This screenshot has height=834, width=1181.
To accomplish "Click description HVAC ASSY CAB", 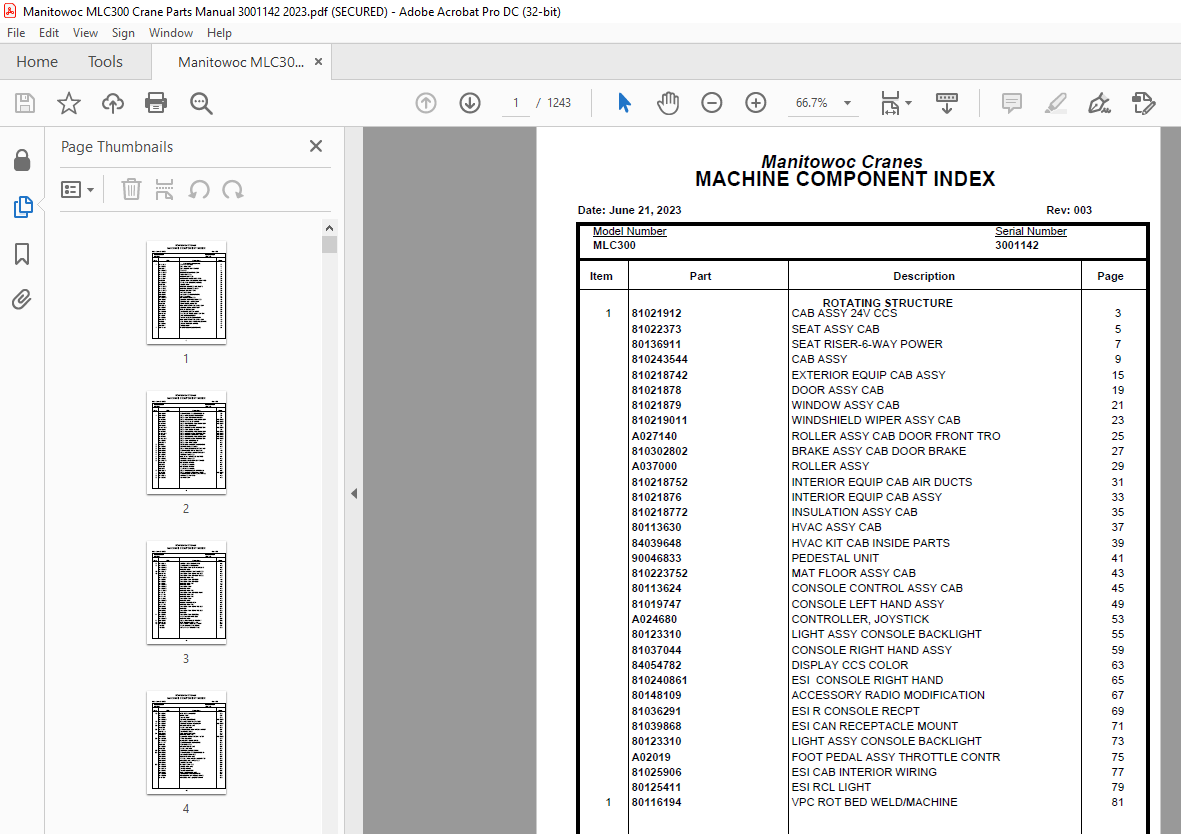I will coord(836,527).
